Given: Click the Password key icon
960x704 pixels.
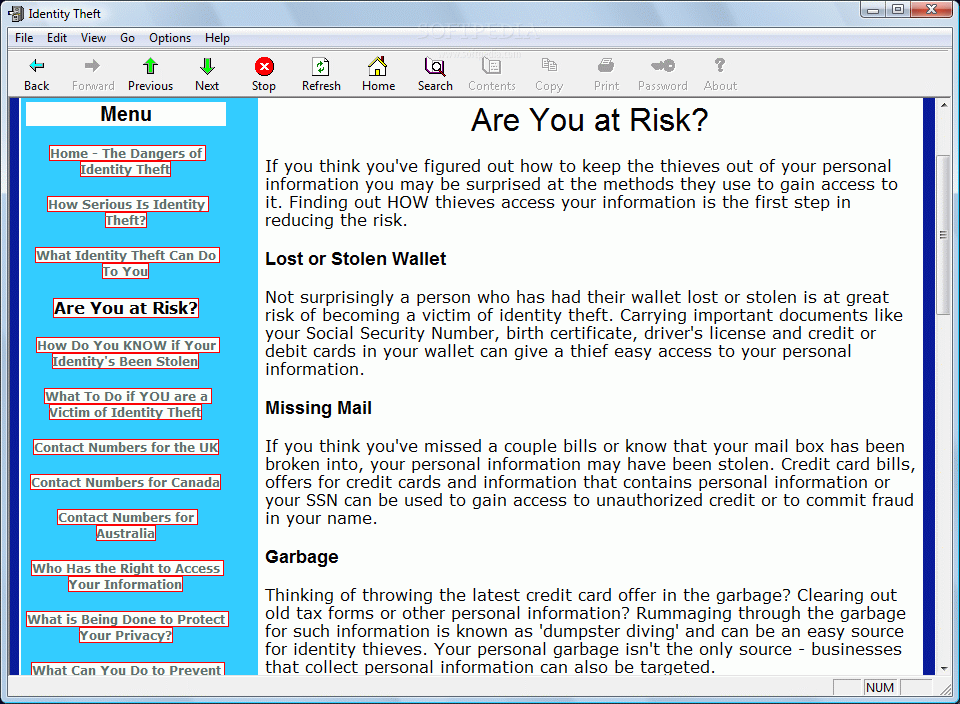Looking at the screenshot, I should 662,66.
